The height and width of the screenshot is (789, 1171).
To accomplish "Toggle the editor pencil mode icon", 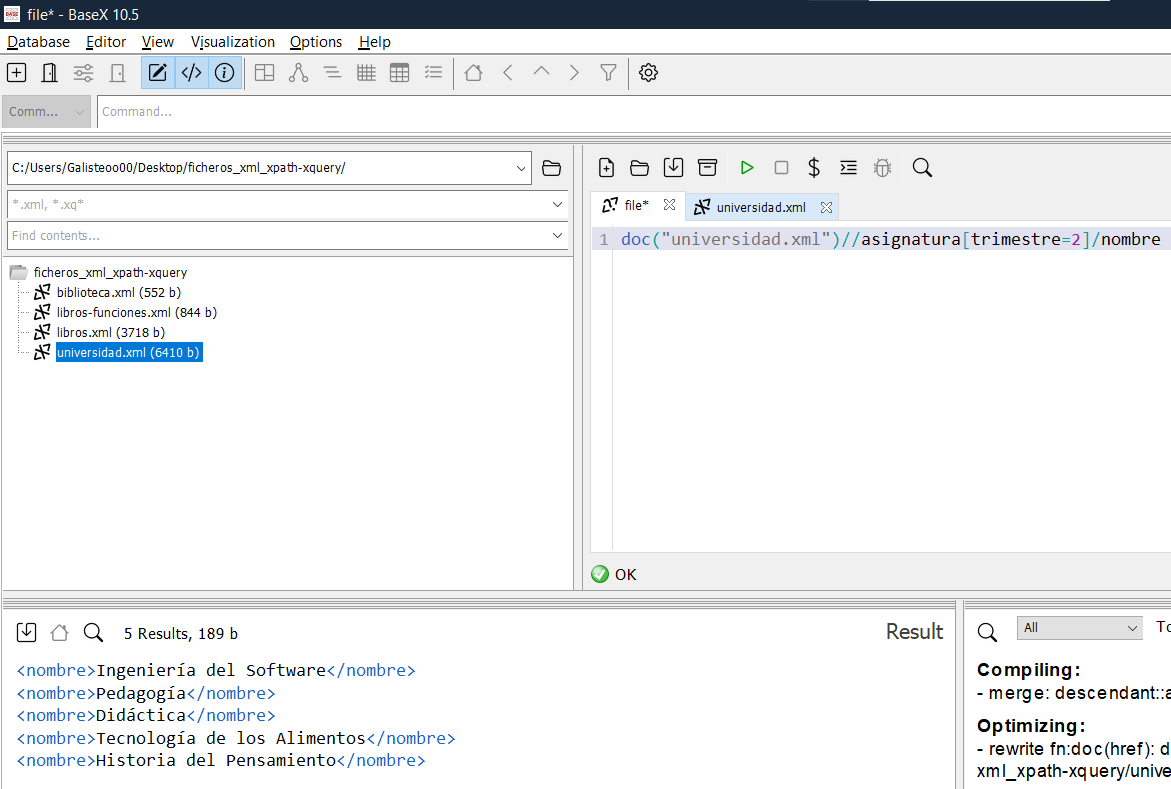I will click(x=157, y=72).
